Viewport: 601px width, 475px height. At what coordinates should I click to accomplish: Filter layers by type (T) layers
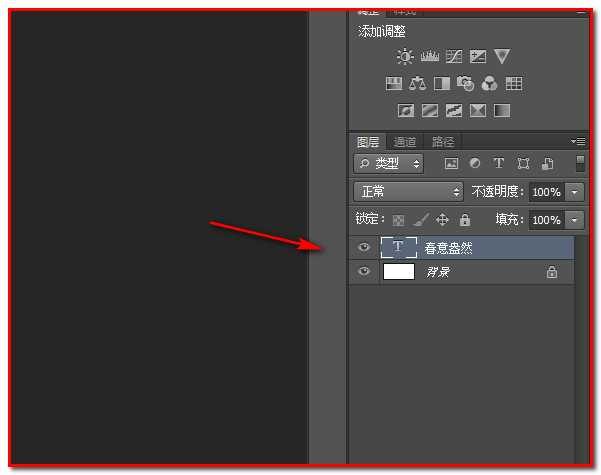click(498, 163)
